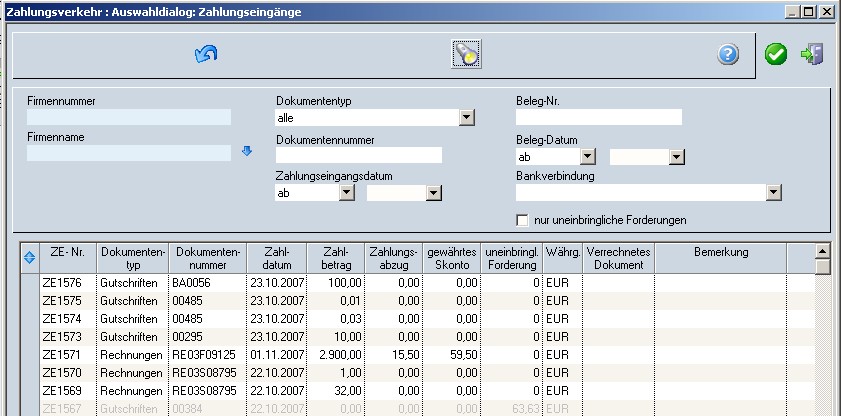Click into the Dokumentennummer field
Screen dimensions: 841x416
point(359,155)
